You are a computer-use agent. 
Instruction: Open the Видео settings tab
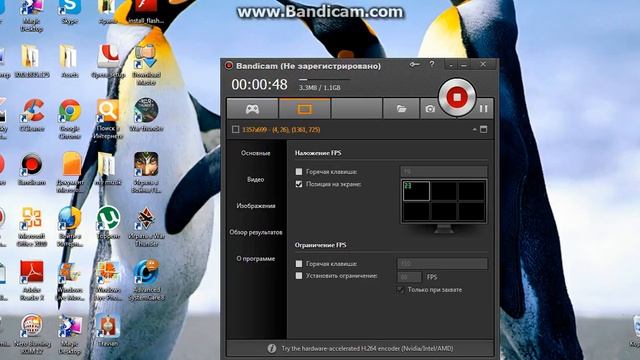pos(256,180)
